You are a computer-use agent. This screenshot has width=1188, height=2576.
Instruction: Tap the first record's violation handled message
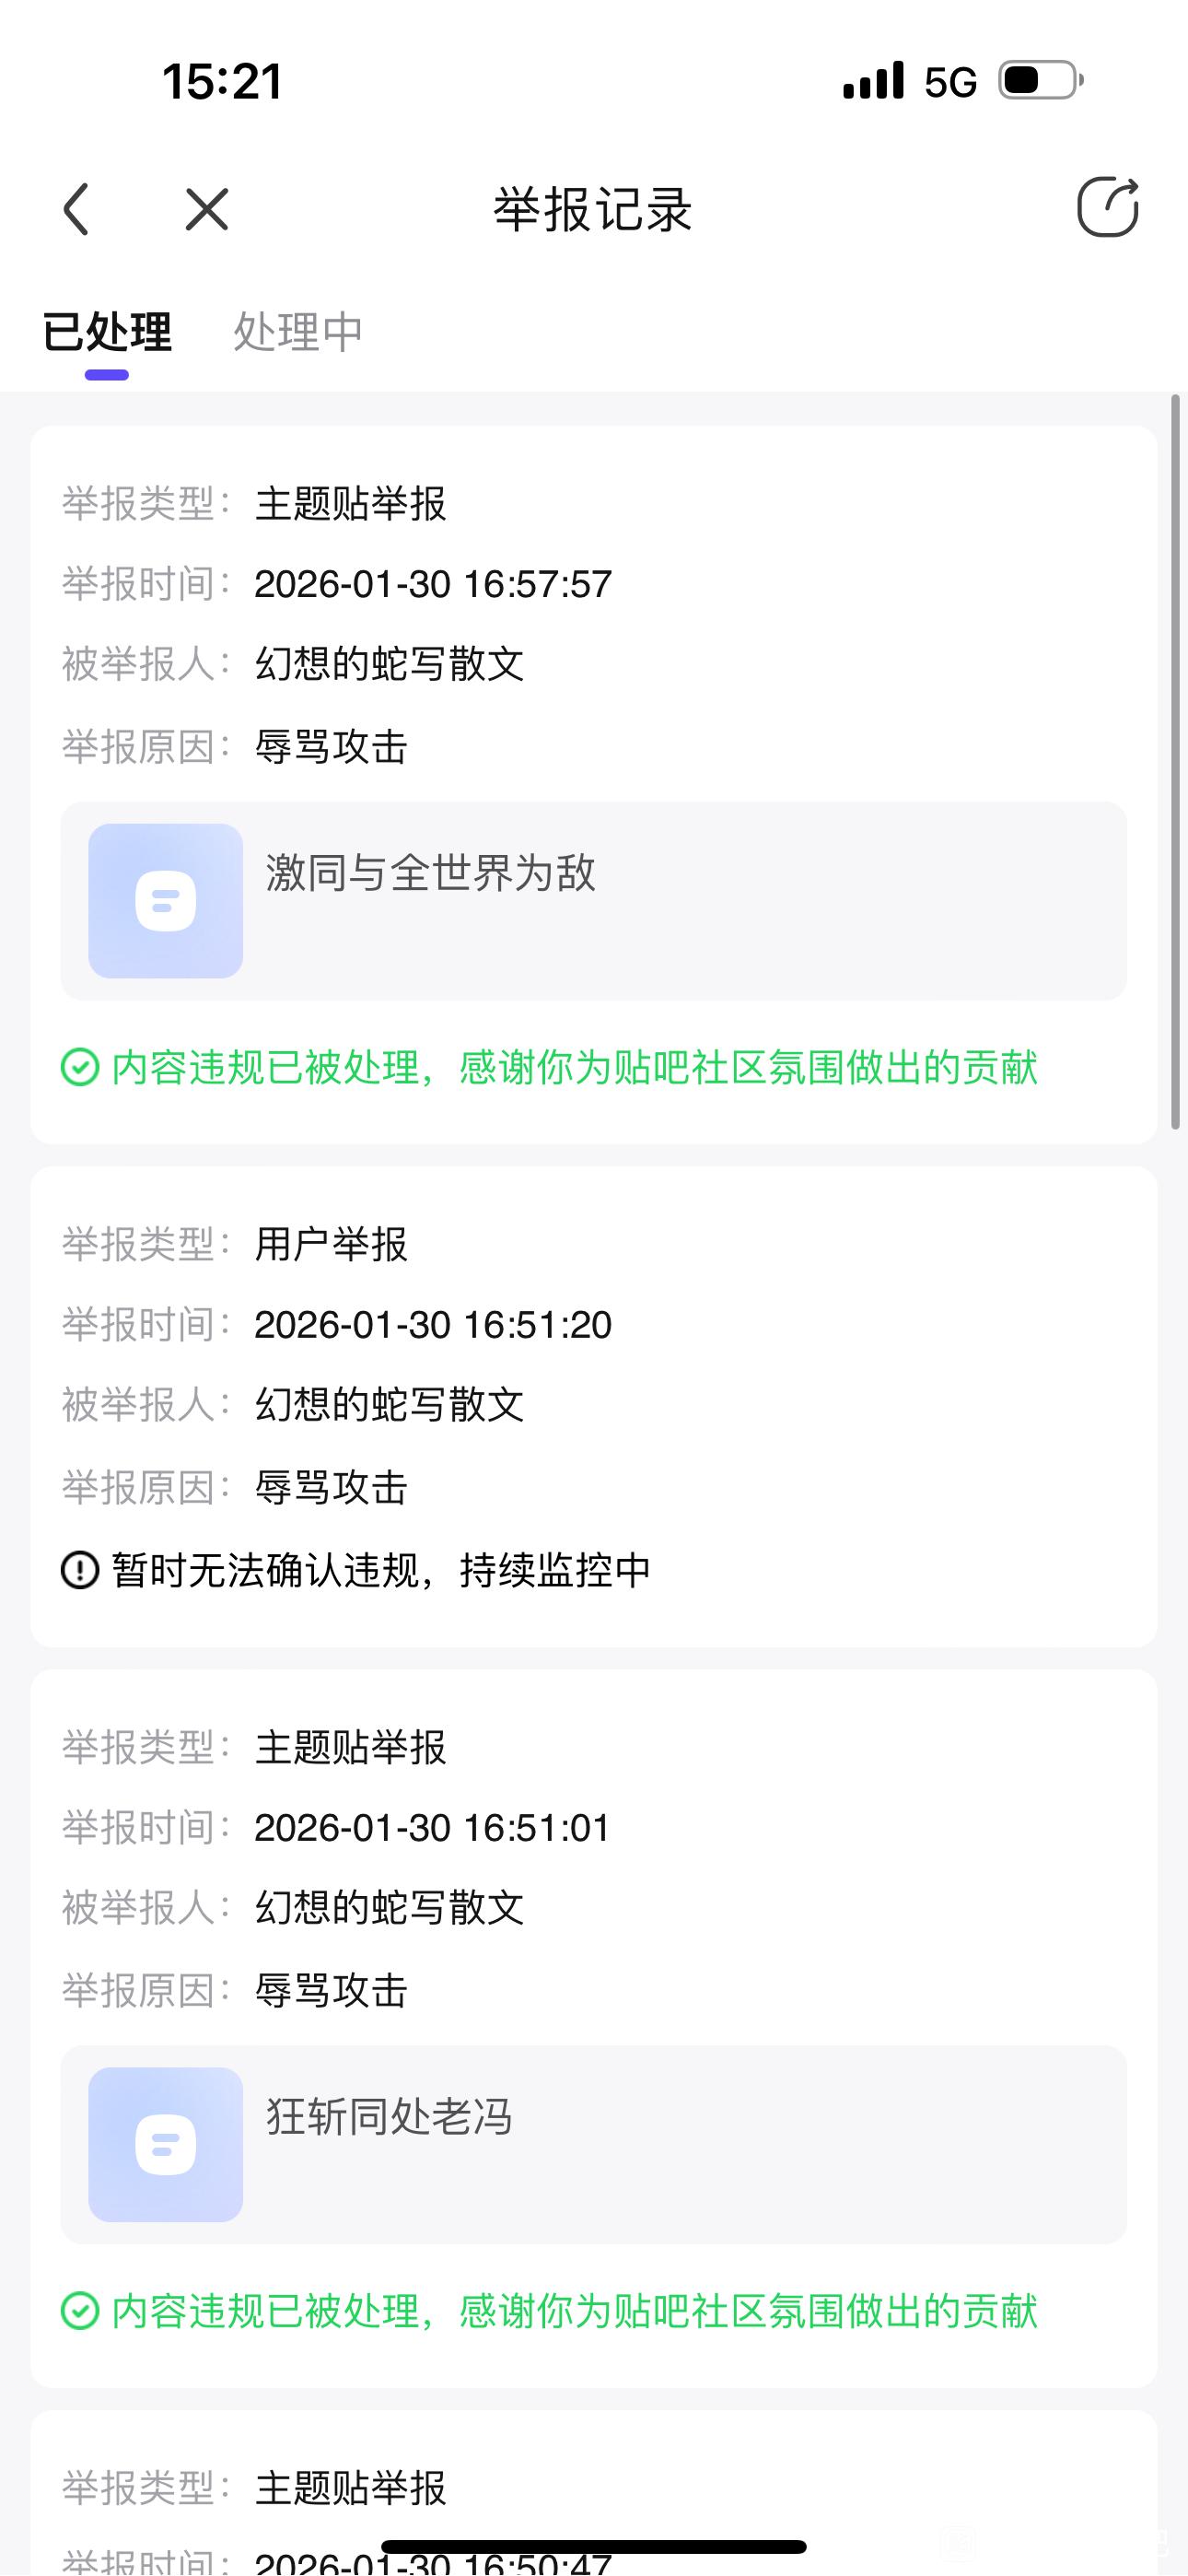click(574, 1068)
